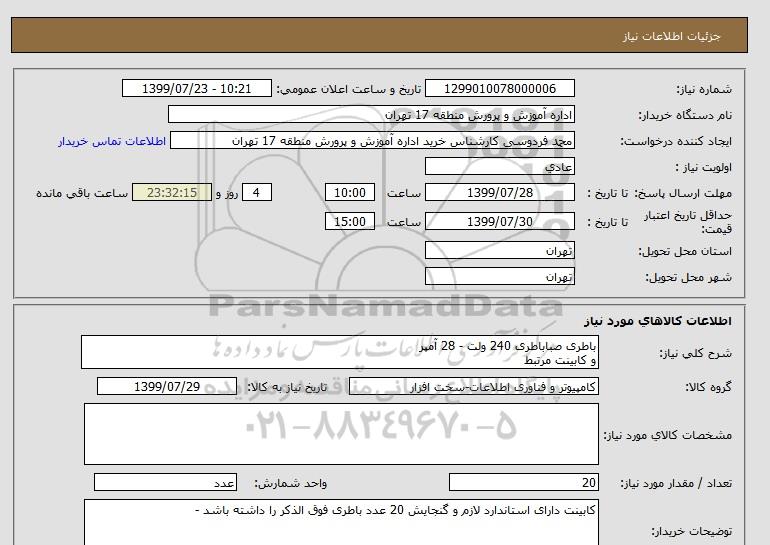
Task: Click the label توضیحات خریدار
Action: [691, 531]
